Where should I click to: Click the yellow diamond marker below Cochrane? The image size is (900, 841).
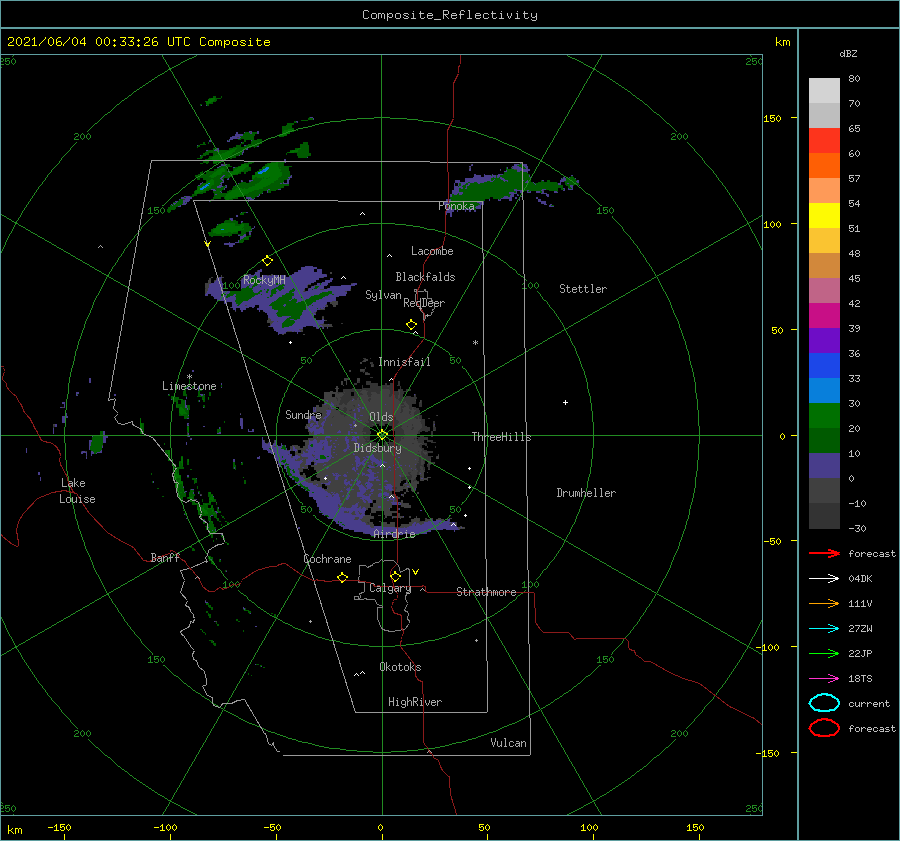(x=343, y=578)
